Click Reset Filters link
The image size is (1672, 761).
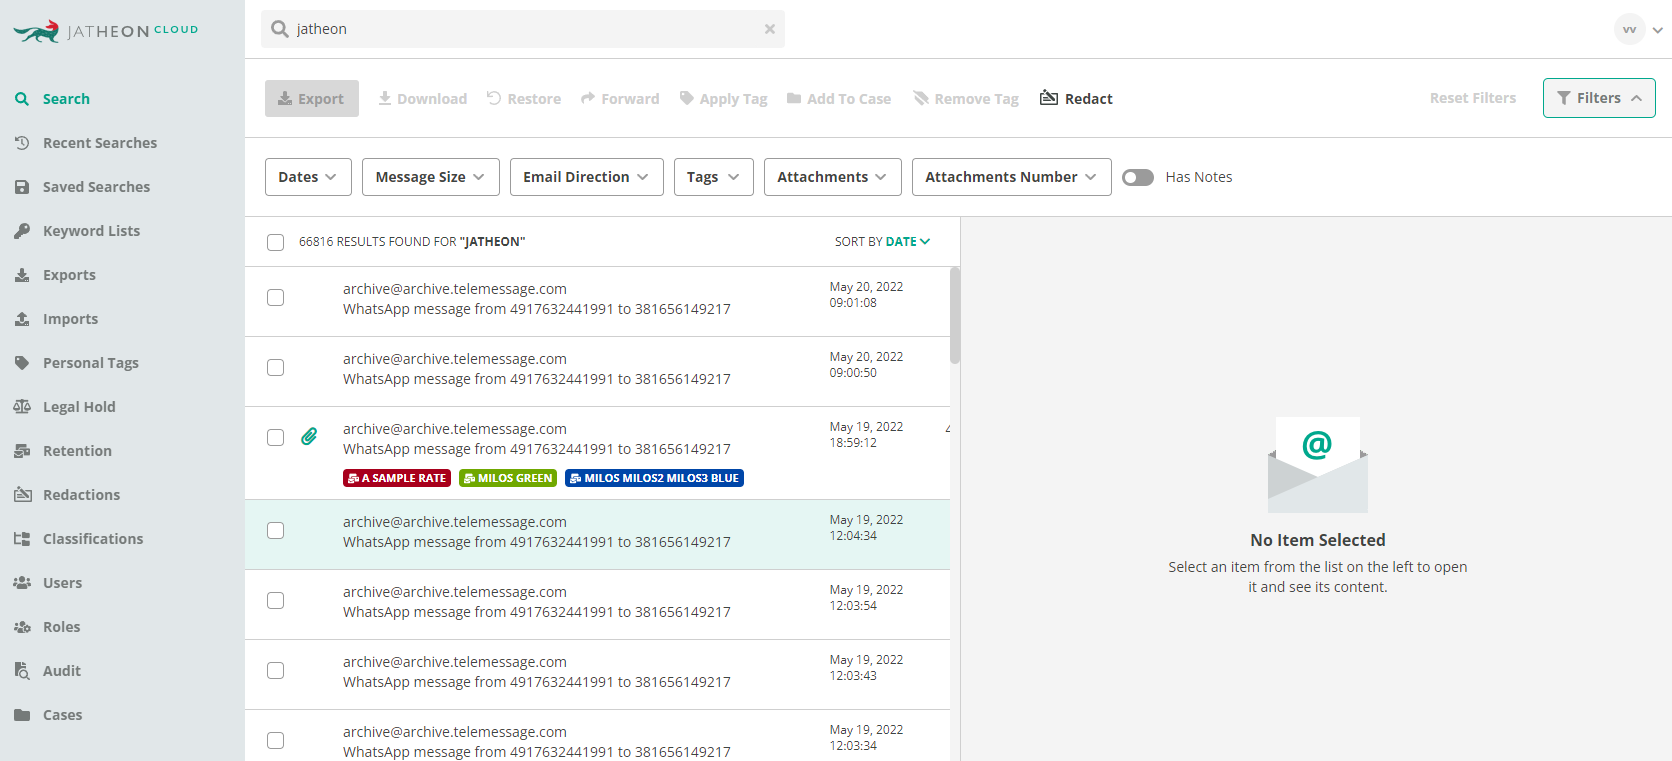pyautogui.click(x=1473, y=98)
